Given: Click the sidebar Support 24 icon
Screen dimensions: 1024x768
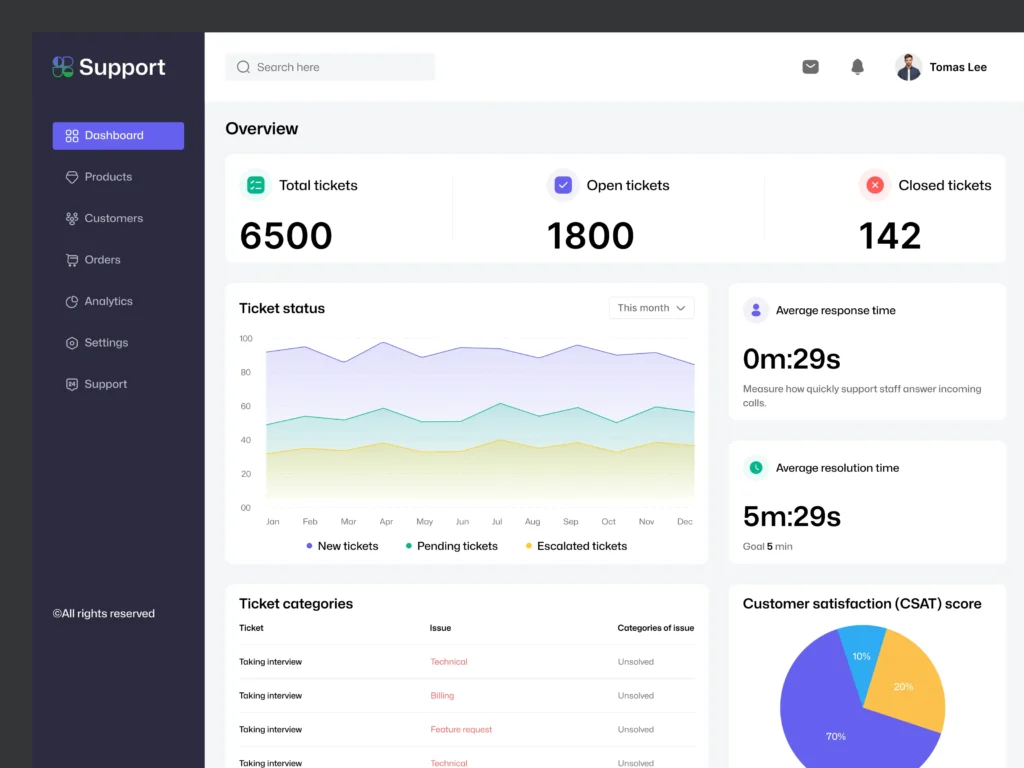Looking at the screenshot, I should (x=72, y=385).
